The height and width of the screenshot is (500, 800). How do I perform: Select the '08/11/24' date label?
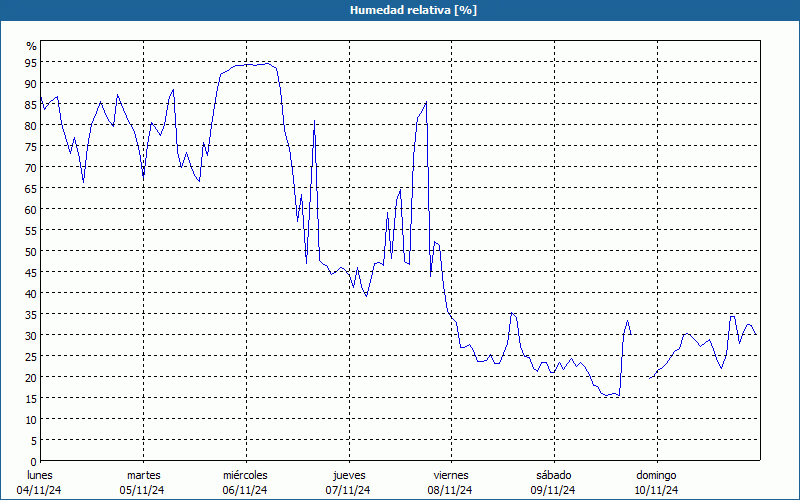(451, 490)
